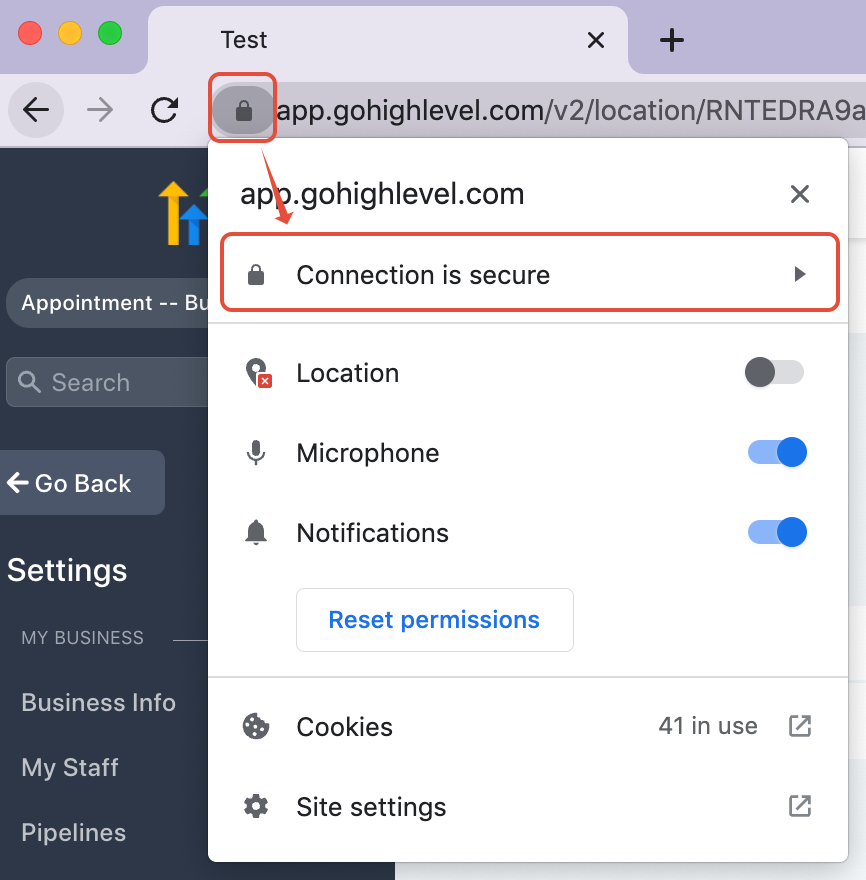Image resolution: width=866 pixels, height=880 pixels.
Task: Click the browser forward arrow
Action: point(100,109)
